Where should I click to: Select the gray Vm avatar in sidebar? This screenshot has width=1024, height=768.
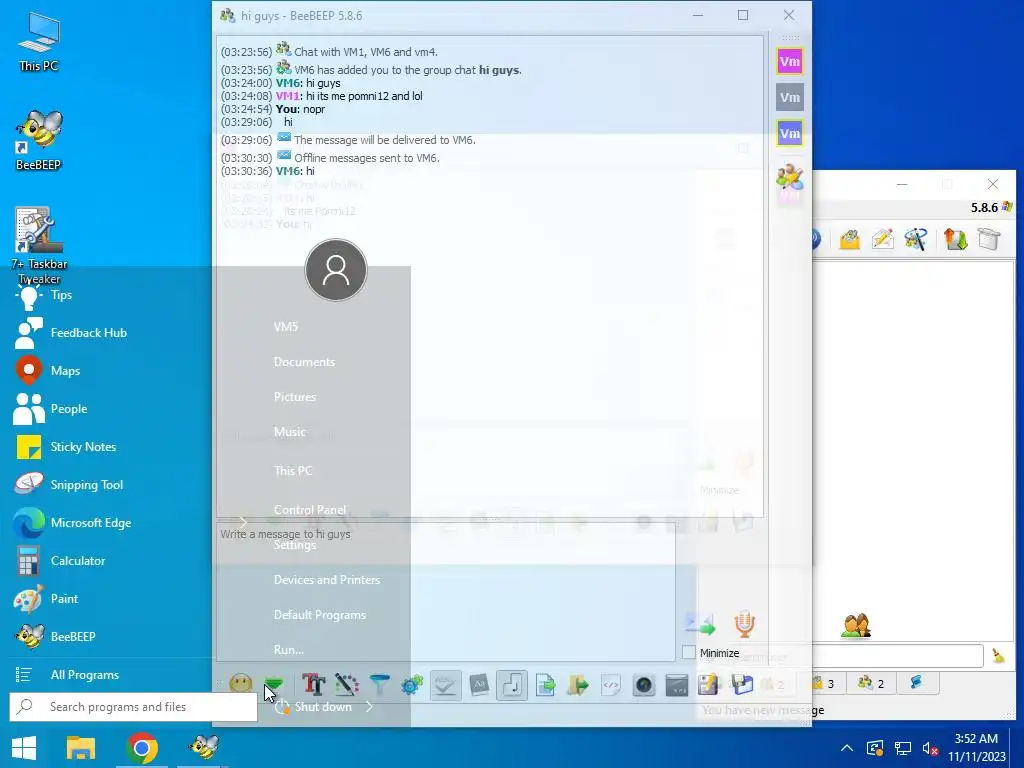pos(790,97)
